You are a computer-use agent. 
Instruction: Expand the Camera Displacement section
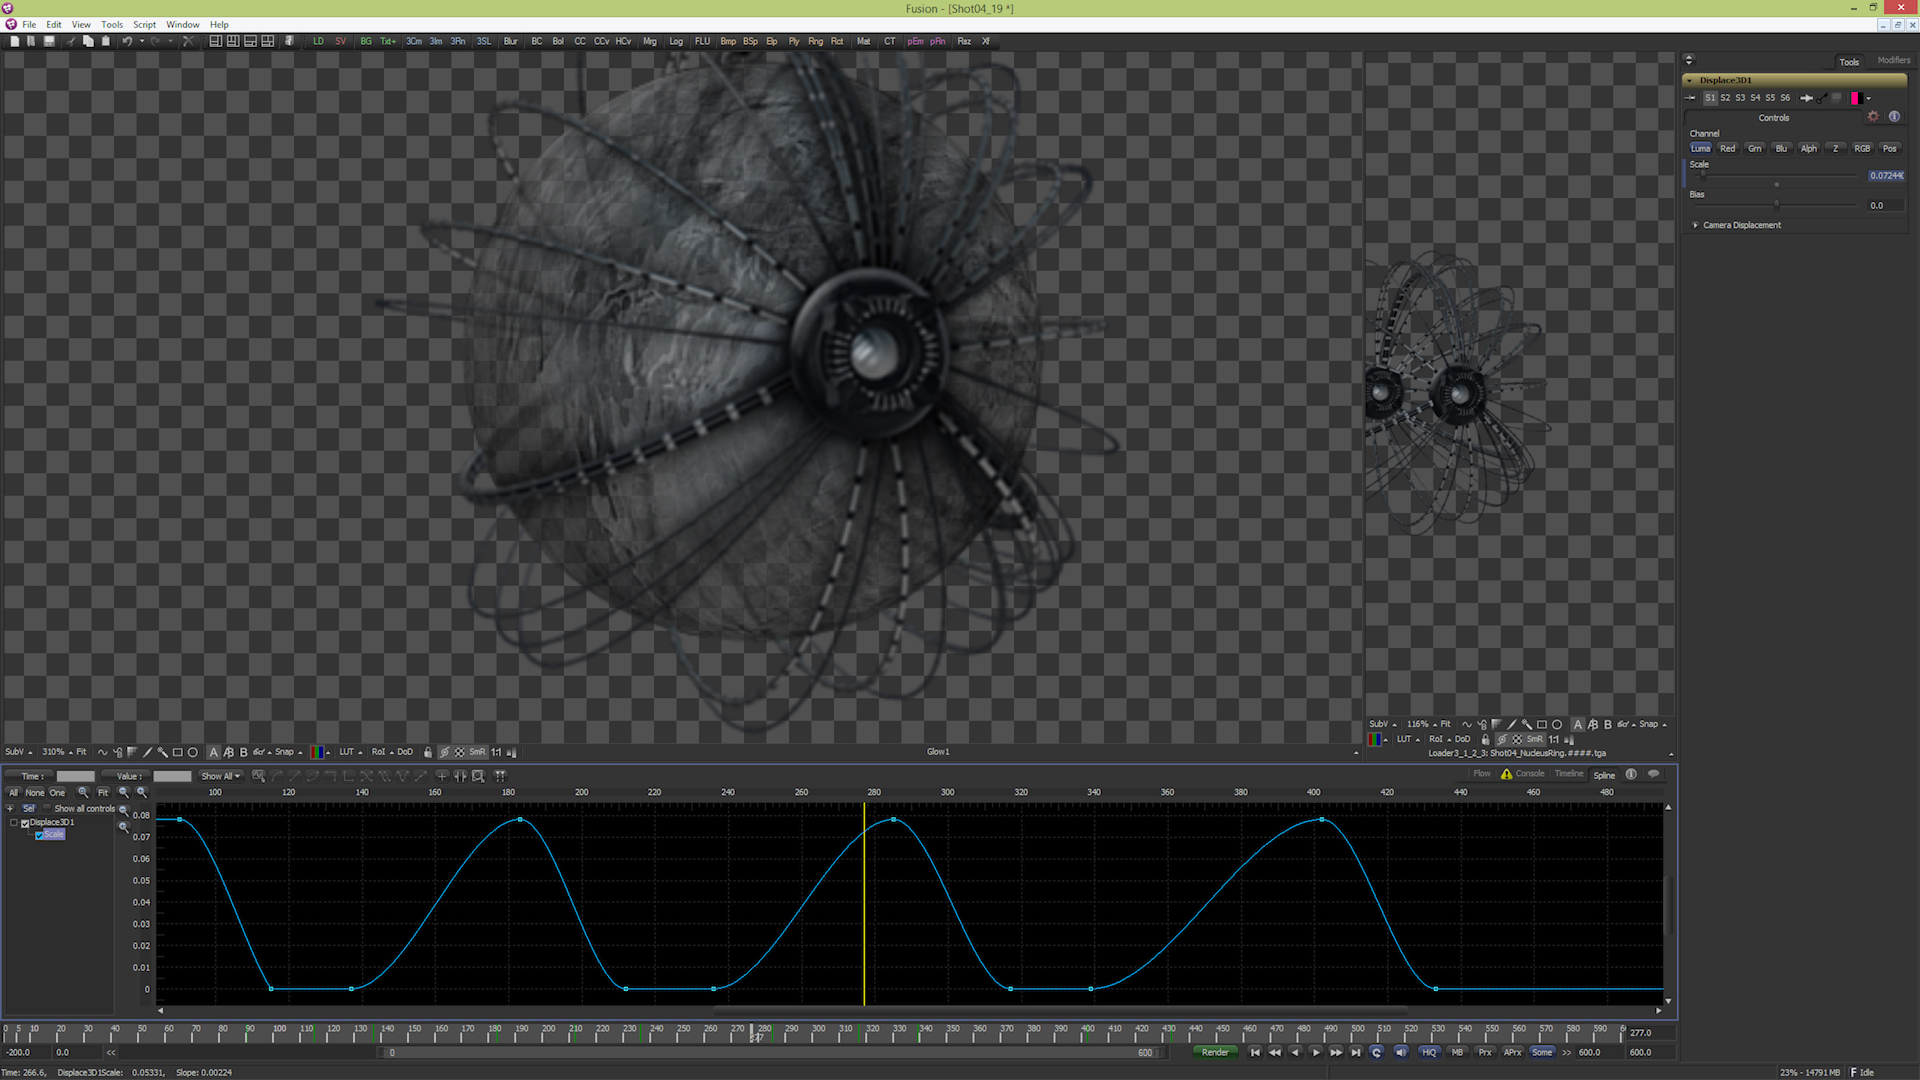(x=1695, y=225)
